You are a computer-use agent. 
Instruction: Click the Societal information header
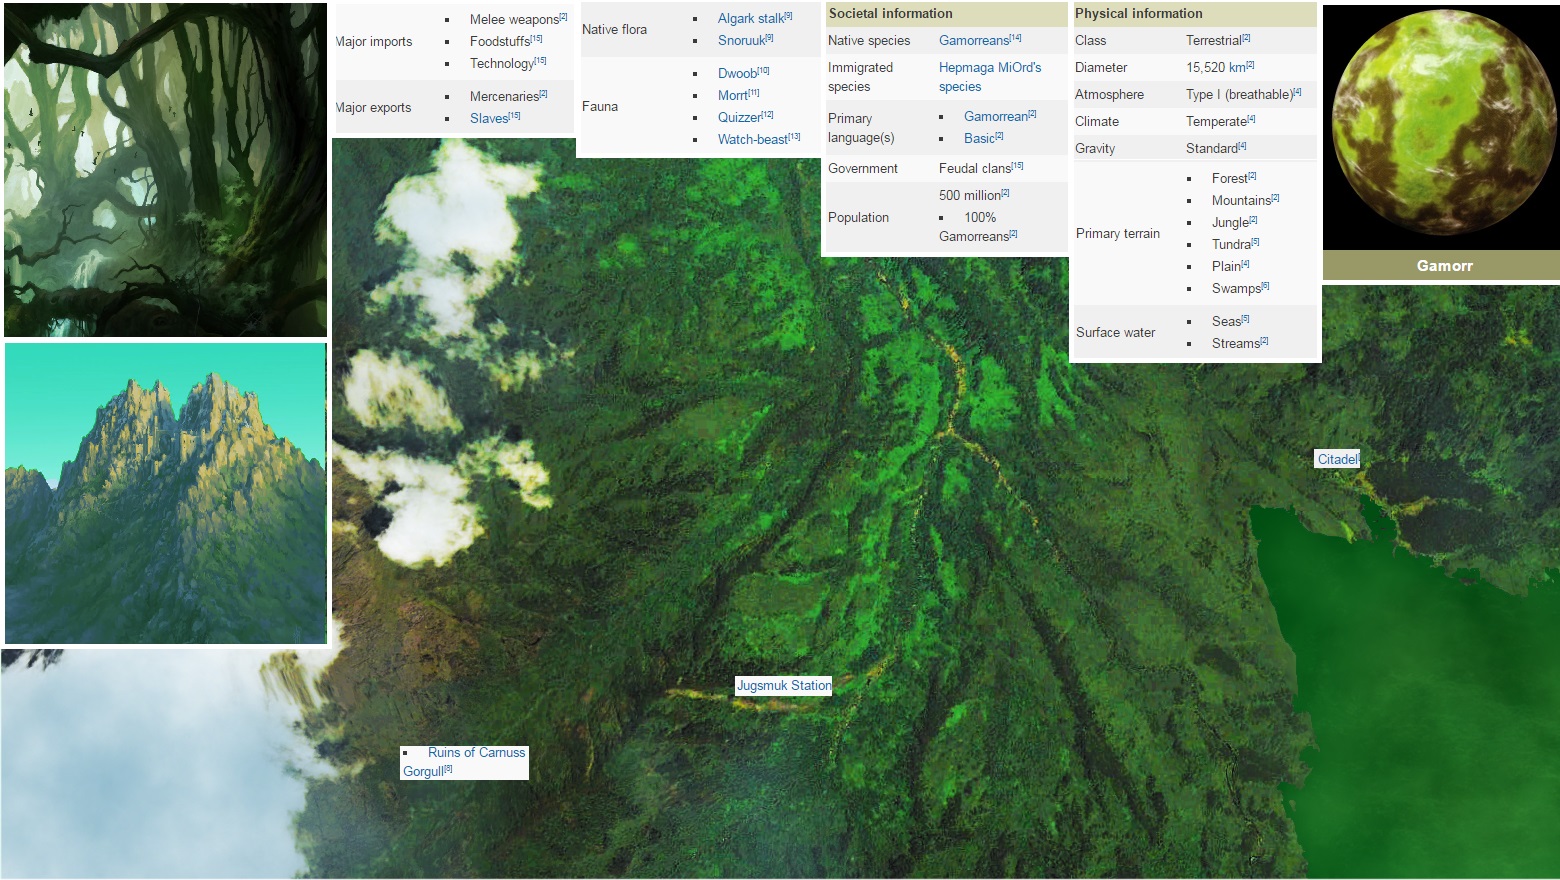[x=890, y=14]
